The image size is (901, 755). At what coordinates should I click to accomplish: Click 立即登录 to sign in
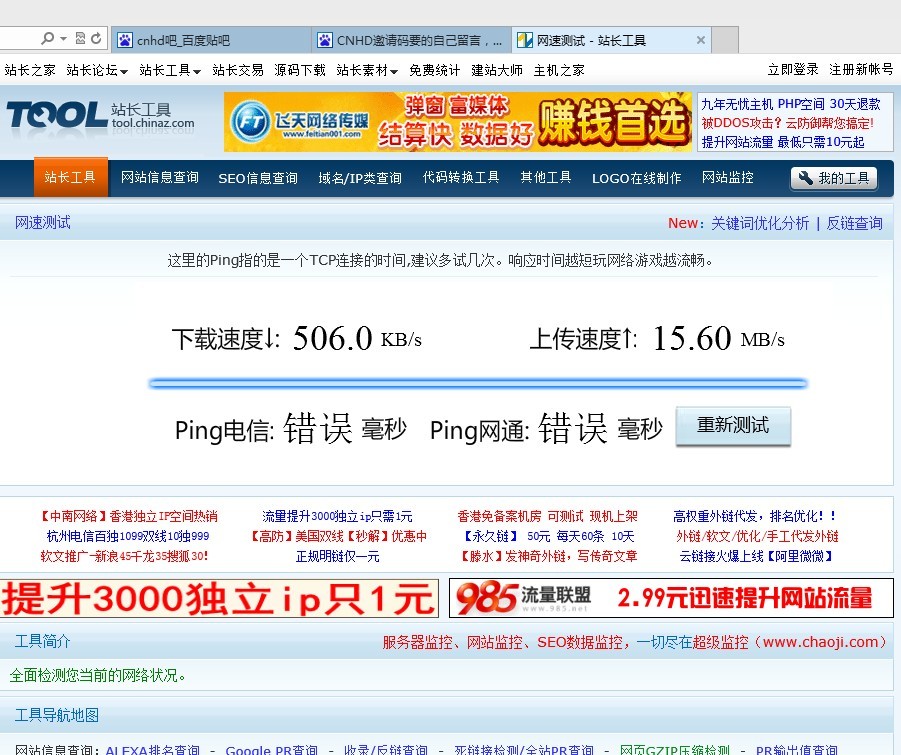coord(793,70)
